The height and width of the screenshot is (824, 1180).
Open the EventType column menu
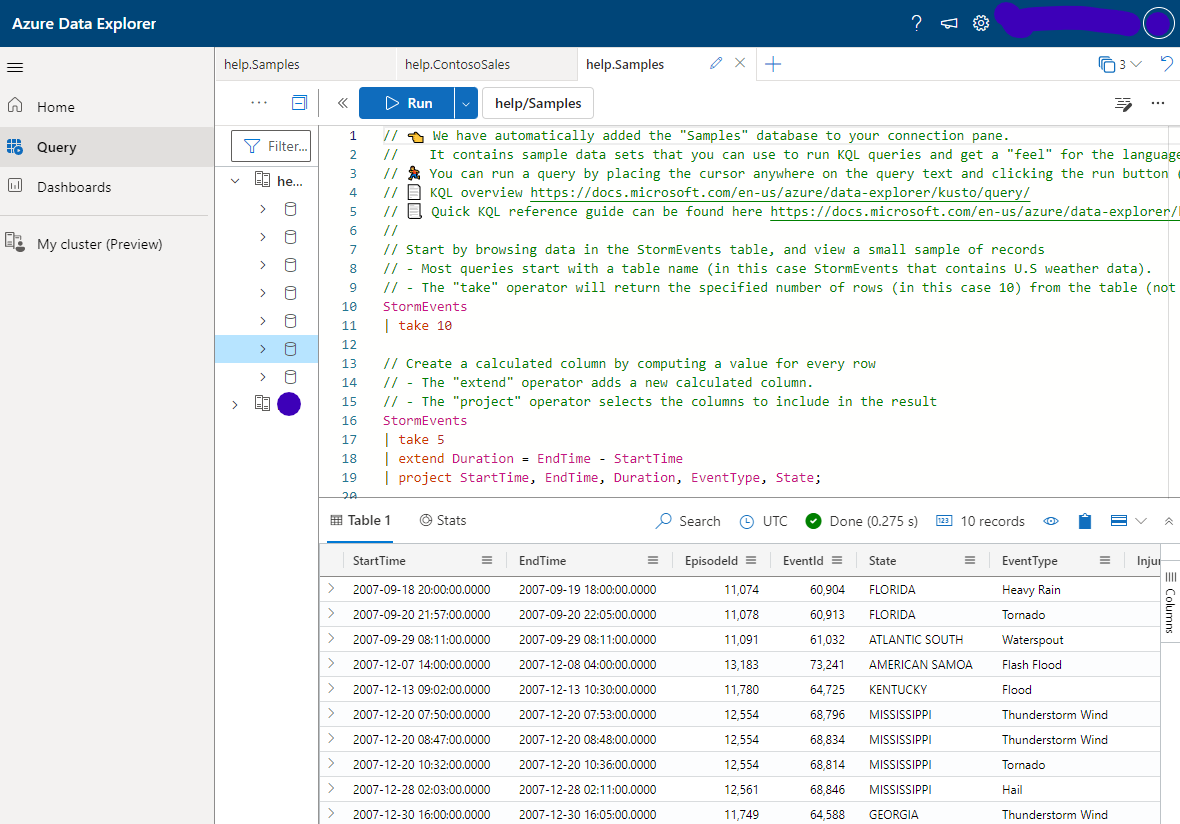click(x=1104, y=561)
